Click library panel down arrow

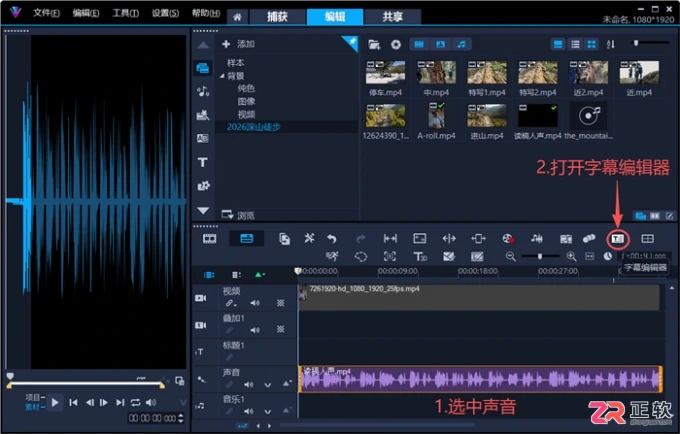pyautogui.click(x=203, y=211)
